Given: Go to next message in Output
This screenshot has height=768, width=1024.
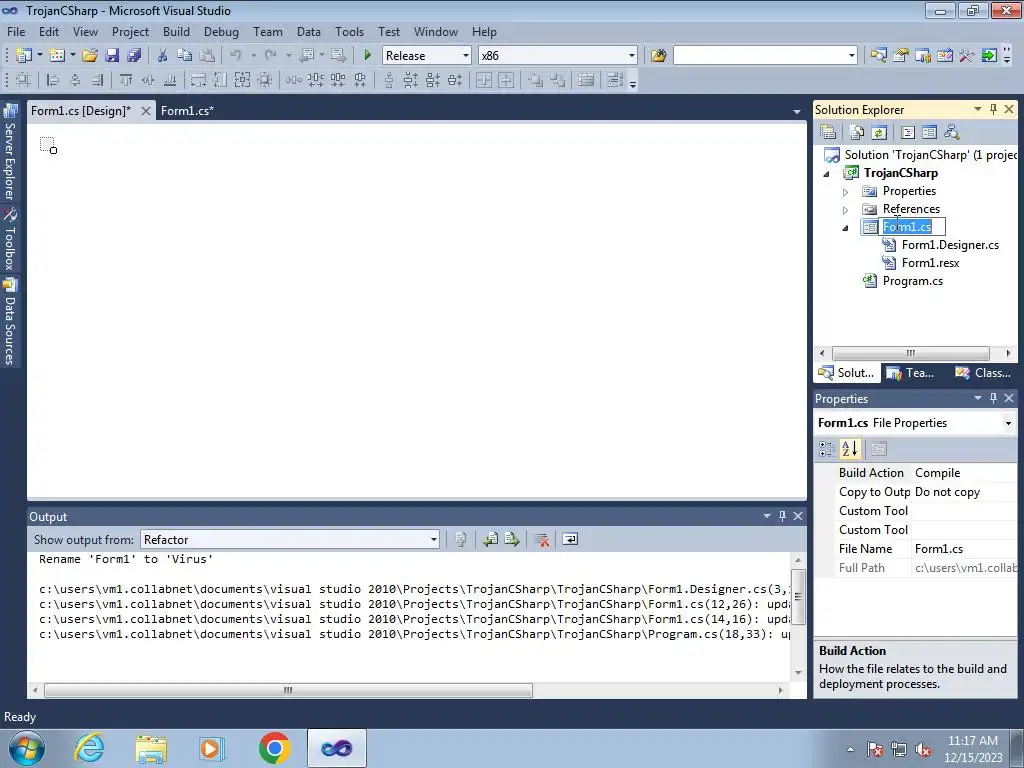Looking at the screenshot, I should [511, 539].
